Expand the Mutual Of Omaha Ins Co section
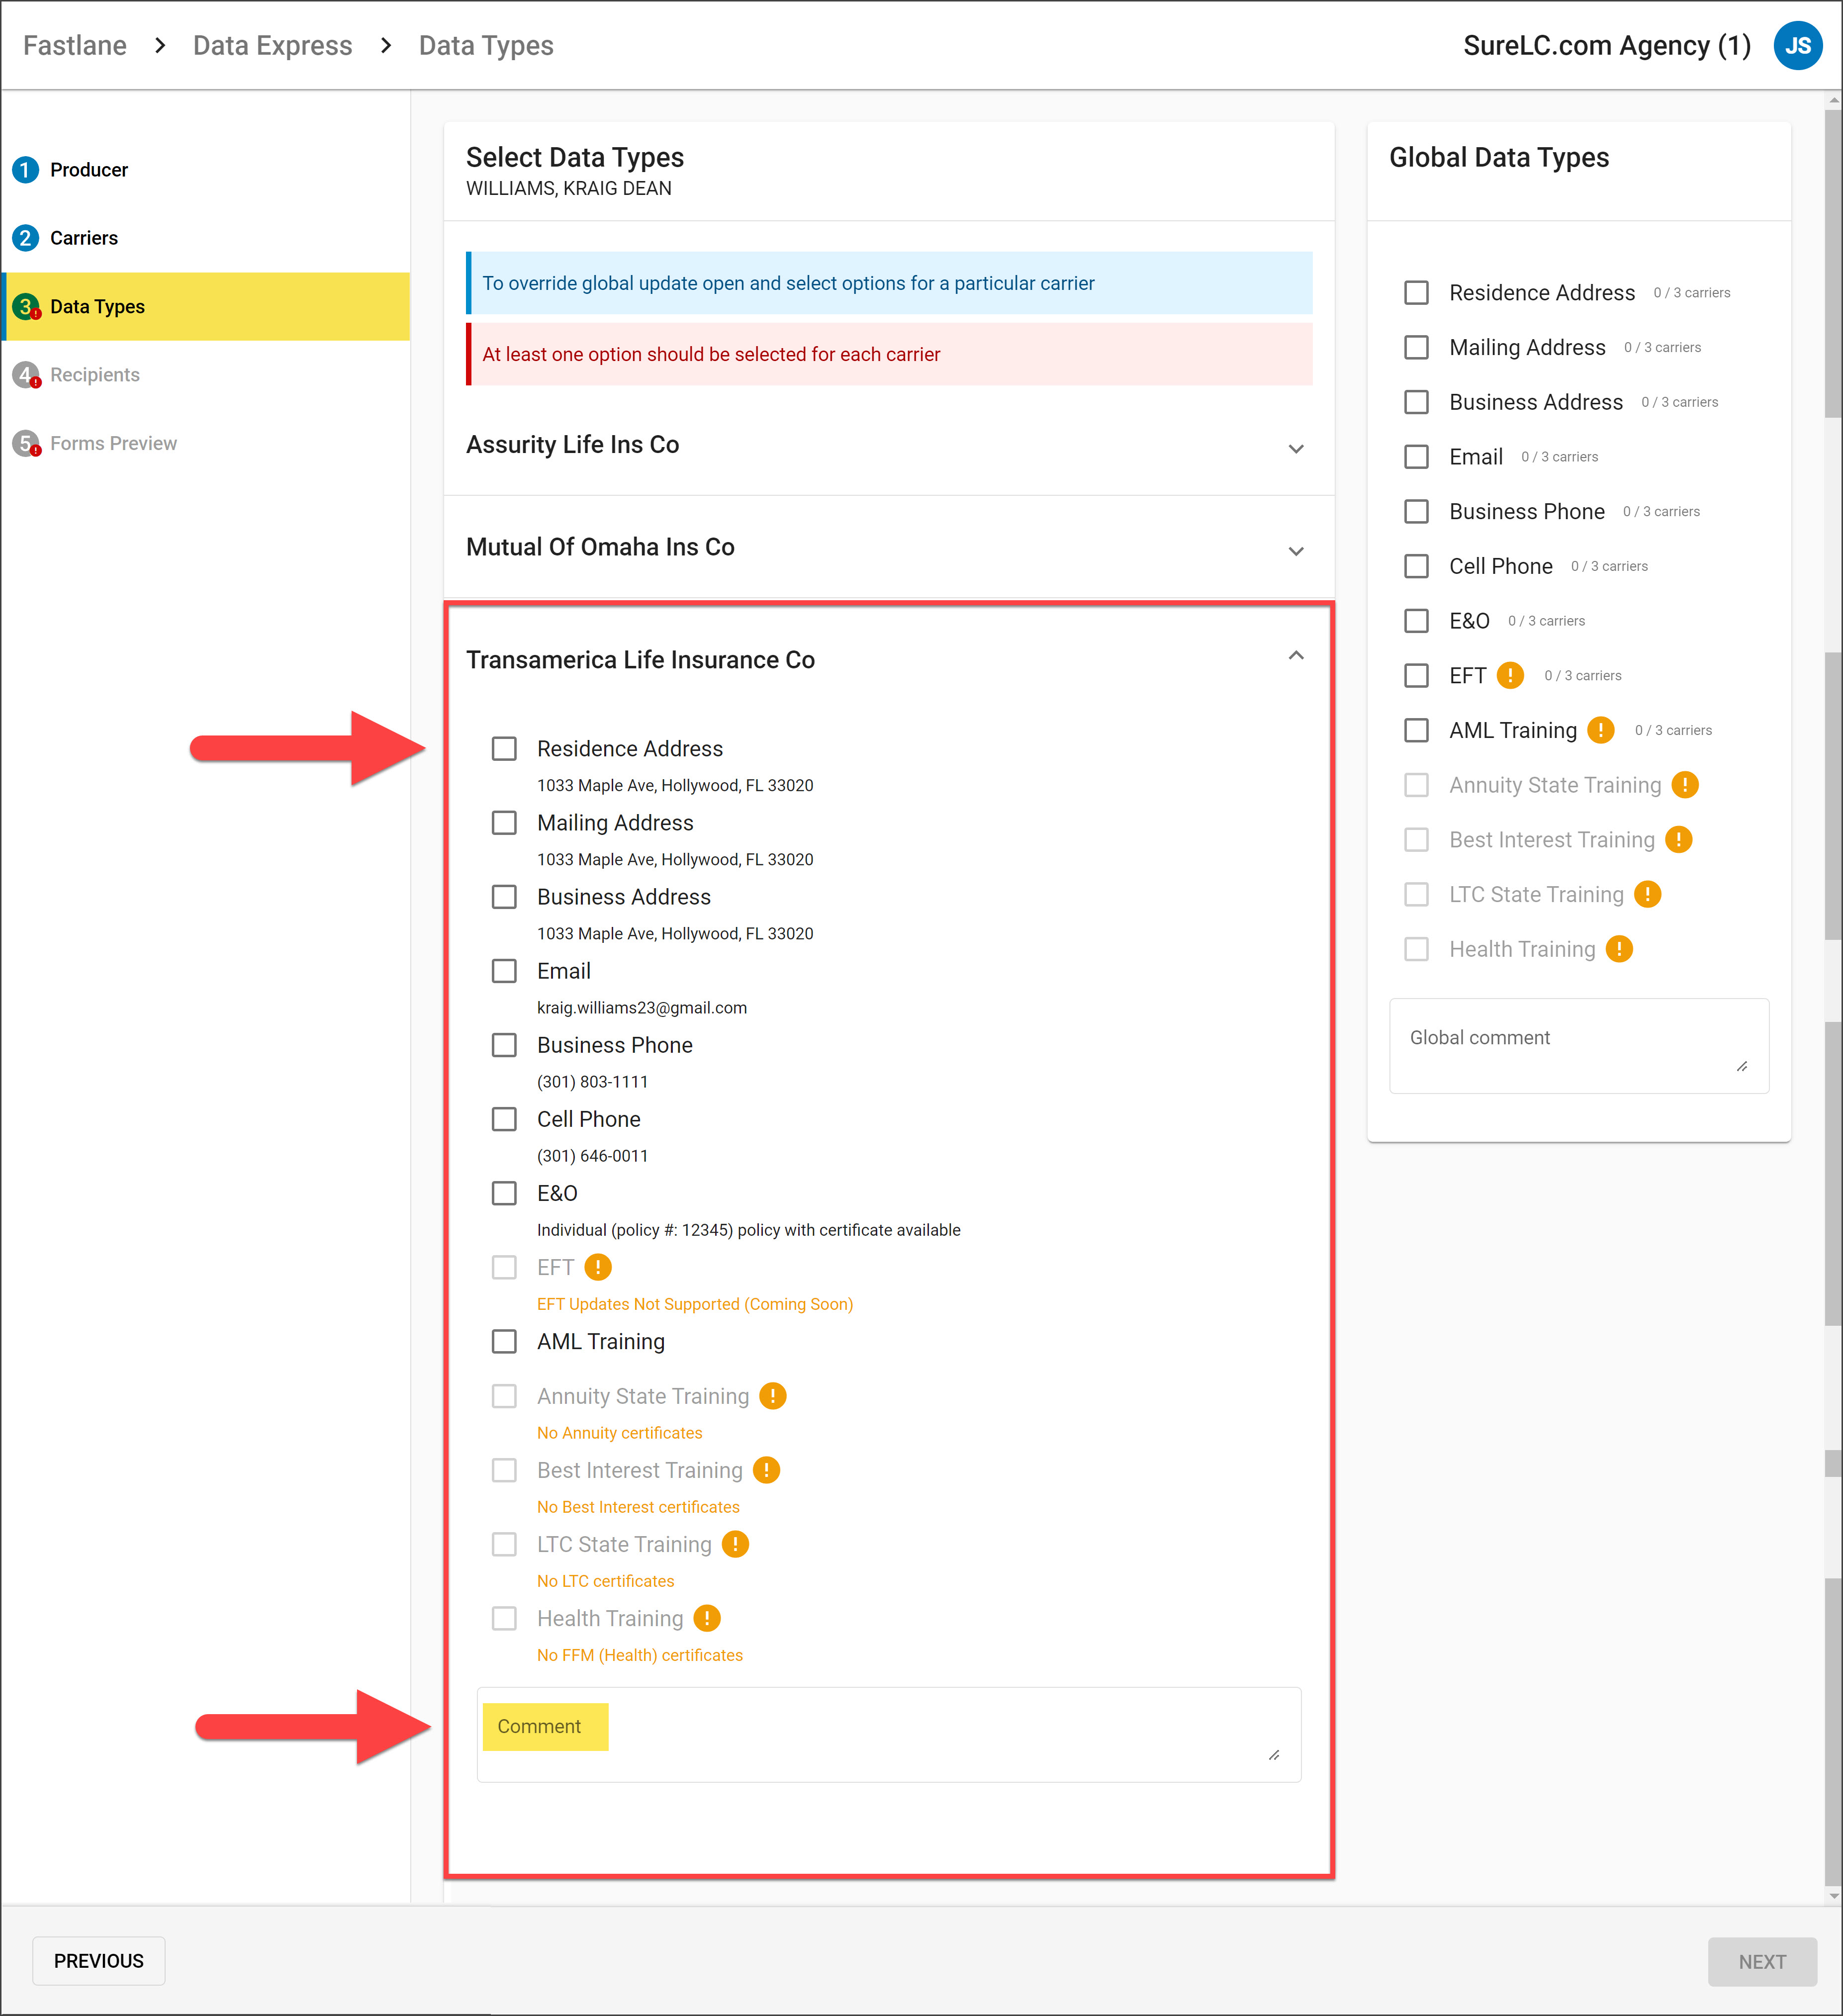 pos(1296,551)
